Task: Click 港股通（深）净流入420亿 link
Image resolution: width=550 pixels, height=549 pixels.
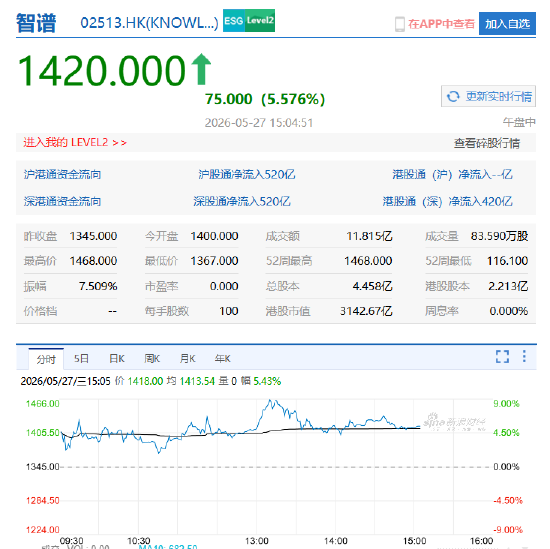Action: [x=448, y=201]
